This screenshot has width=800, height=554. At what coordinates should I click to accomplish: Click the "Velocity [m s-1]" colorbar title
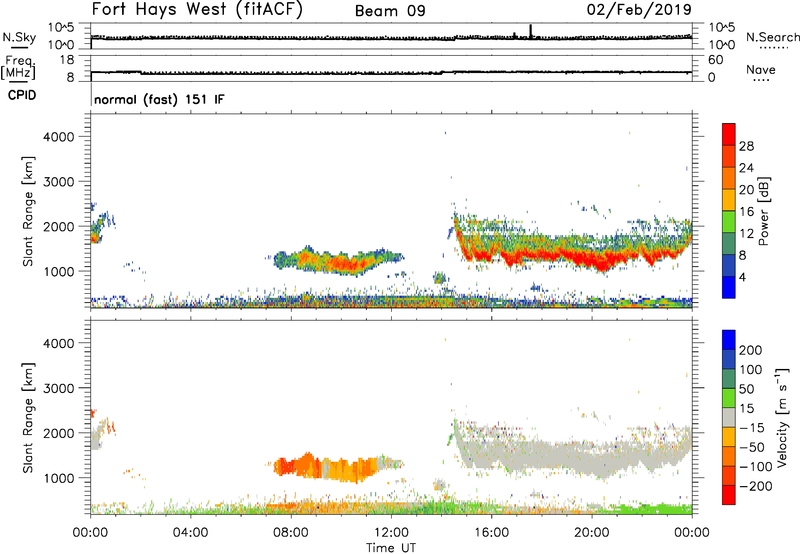coord(782,417)
